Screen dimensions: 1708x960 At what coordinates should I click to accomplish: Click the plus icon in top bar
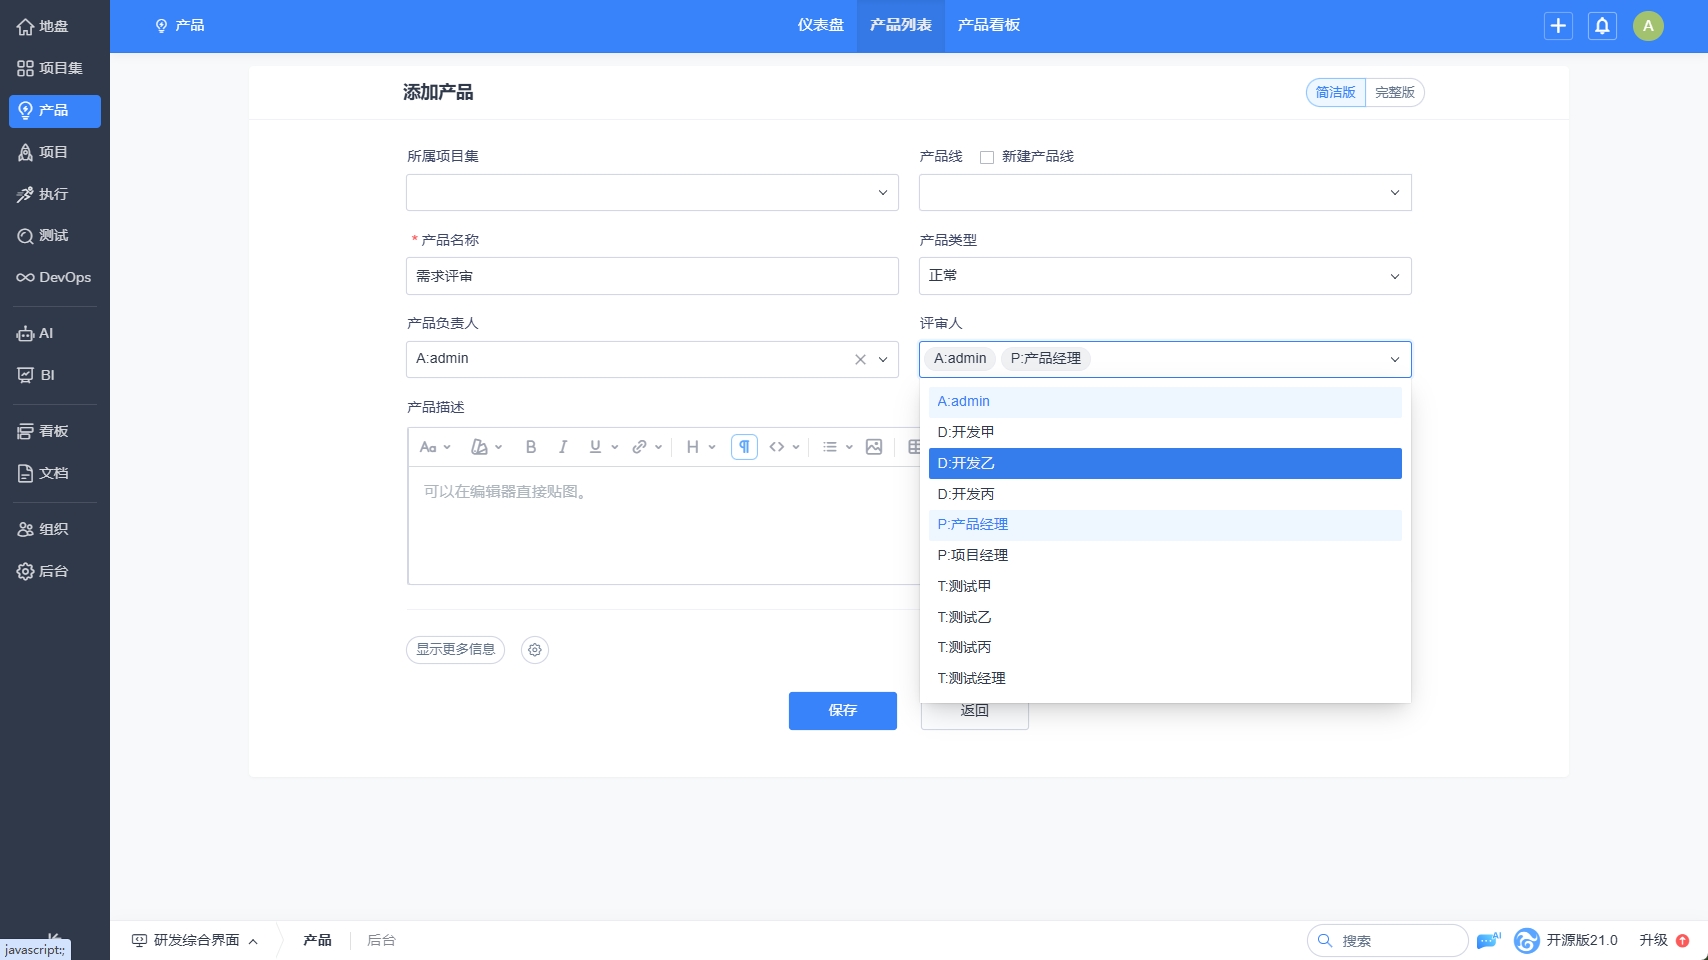click(1558, 26)
